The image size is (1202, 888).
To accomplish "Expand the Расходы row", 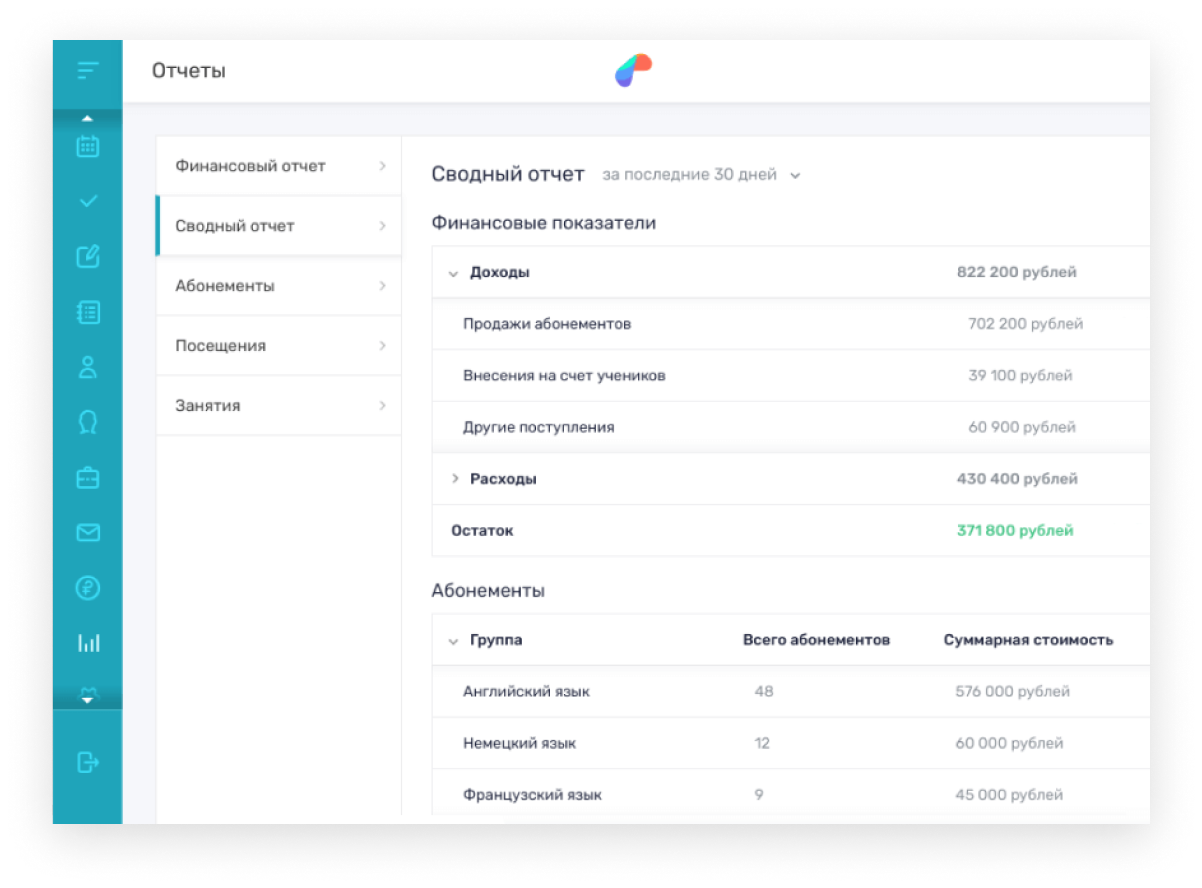I will (x=454, y=479).
